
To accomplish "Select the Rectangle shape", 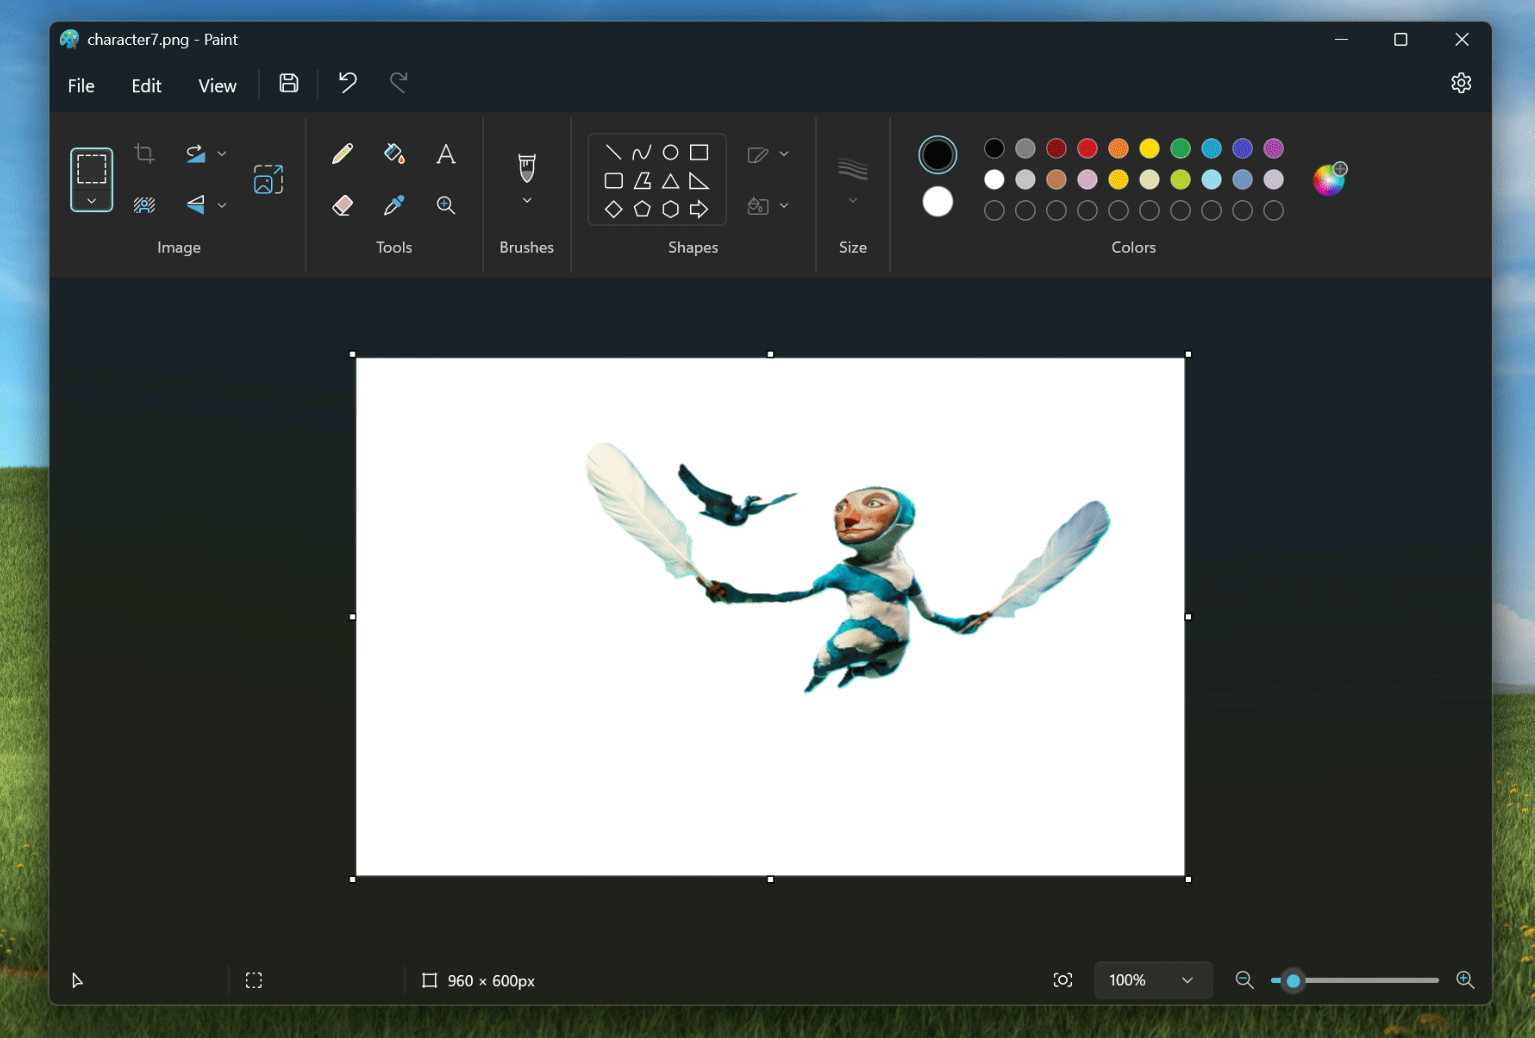I will point(699,151).
